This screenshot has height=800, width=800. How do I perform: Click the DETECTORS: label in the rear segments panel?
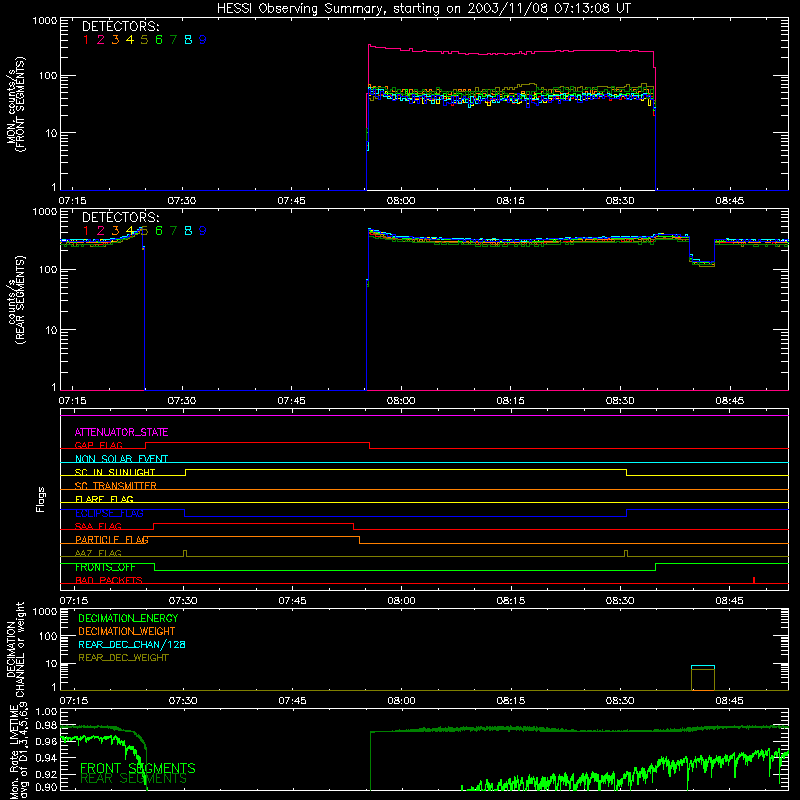click(120, 217)
